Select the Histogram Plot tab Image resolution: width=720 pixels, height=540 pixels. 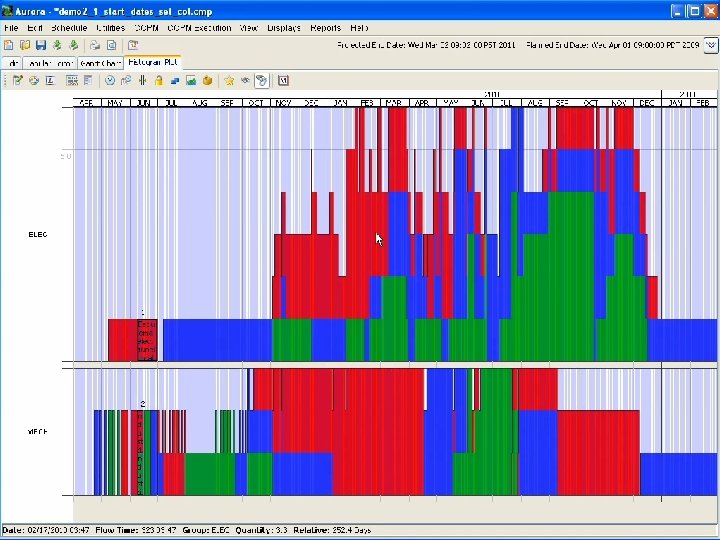153,62
